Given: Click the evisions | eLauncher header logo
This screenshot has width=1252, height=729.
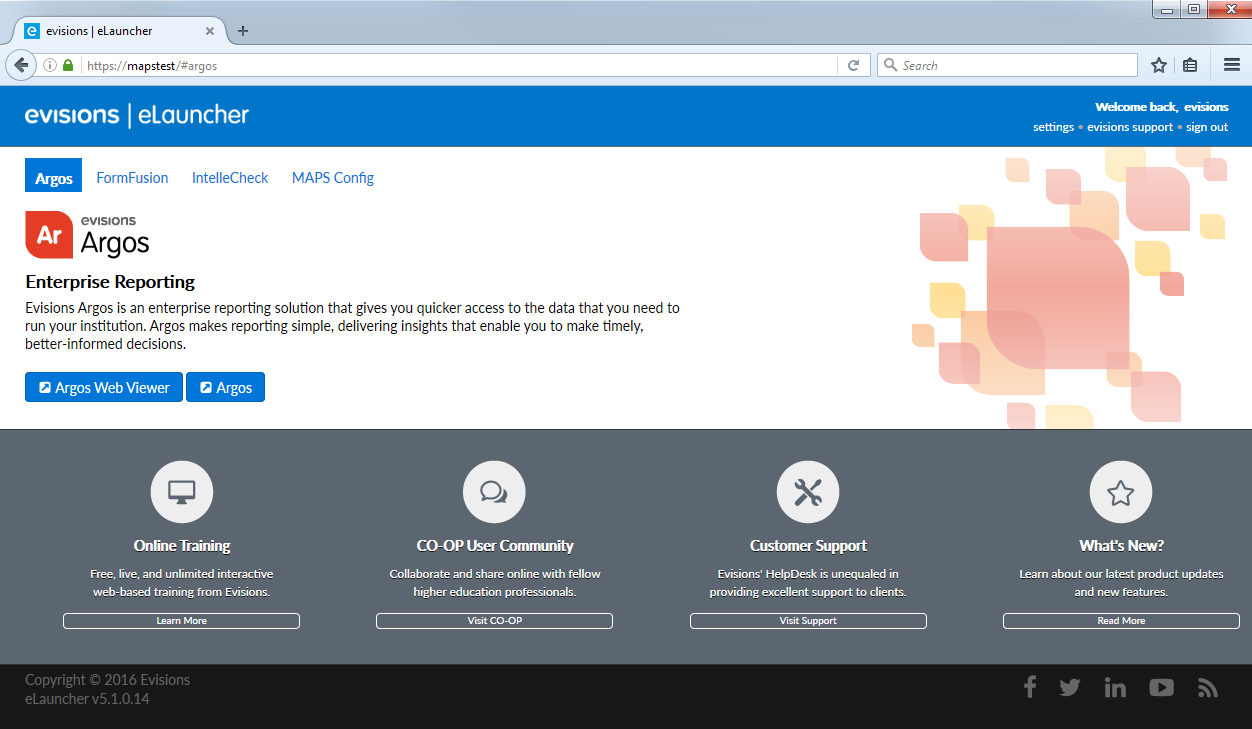Looking at the screenshot, I should pos(137,115).
